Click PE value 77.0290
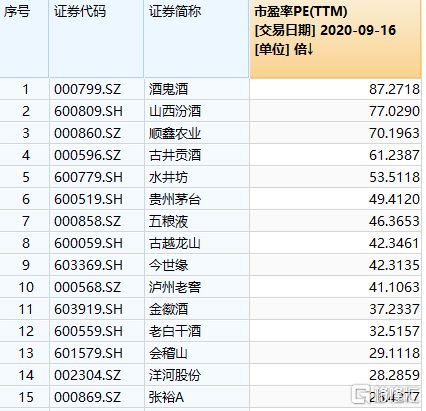The width and height of the screenshot is (426, 411). point(394,111)
